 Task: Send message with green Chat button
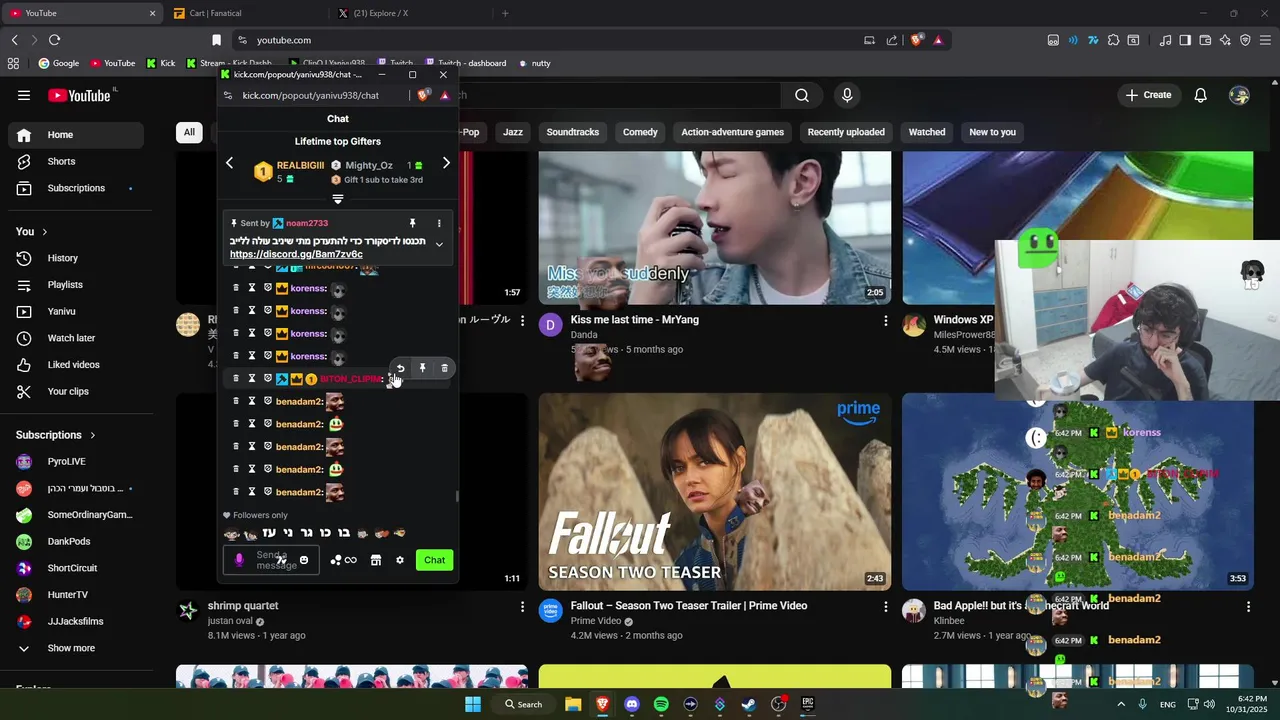pos(434,560)
